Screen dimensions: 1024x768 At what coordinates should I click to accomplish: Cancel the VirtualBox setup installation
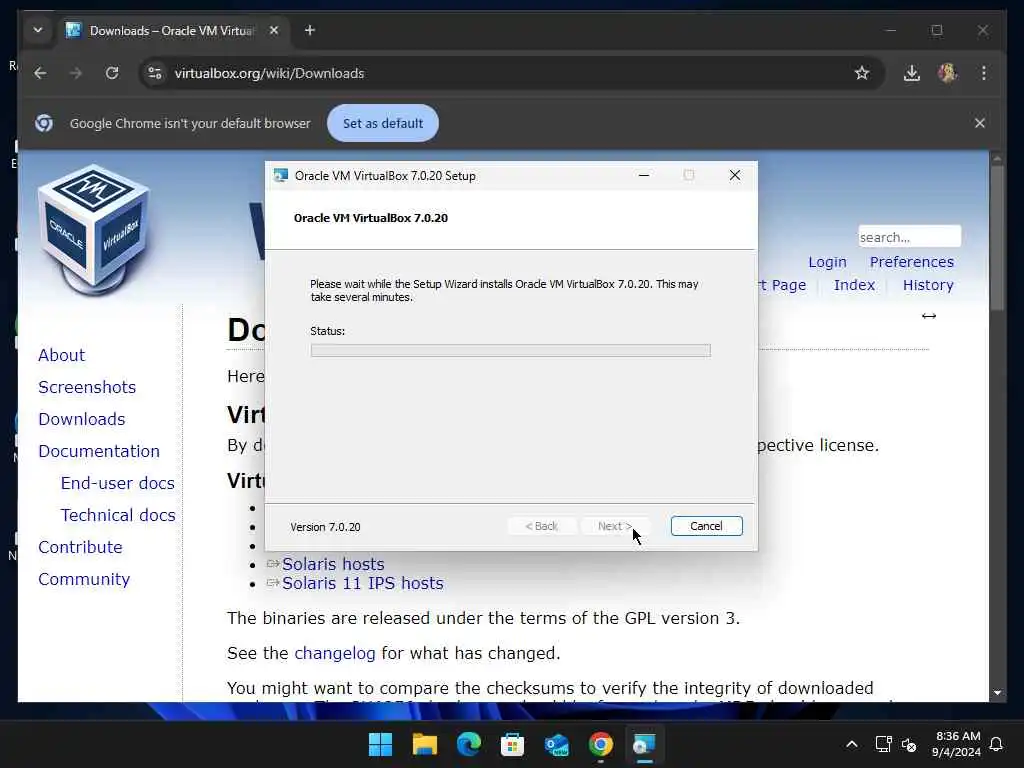(x=707, y=526)
